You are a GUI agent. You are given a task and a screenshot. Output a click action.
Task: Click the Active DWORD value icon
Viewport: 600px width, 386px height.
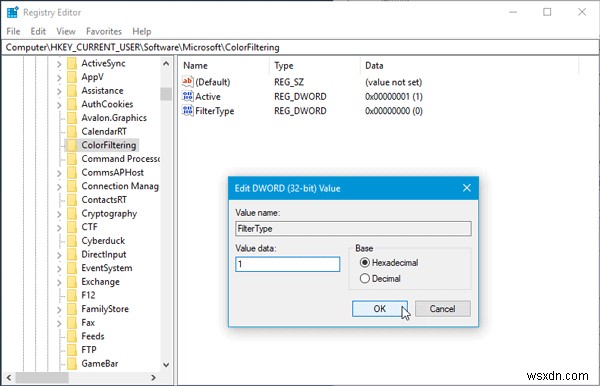[x=188, y=96]
